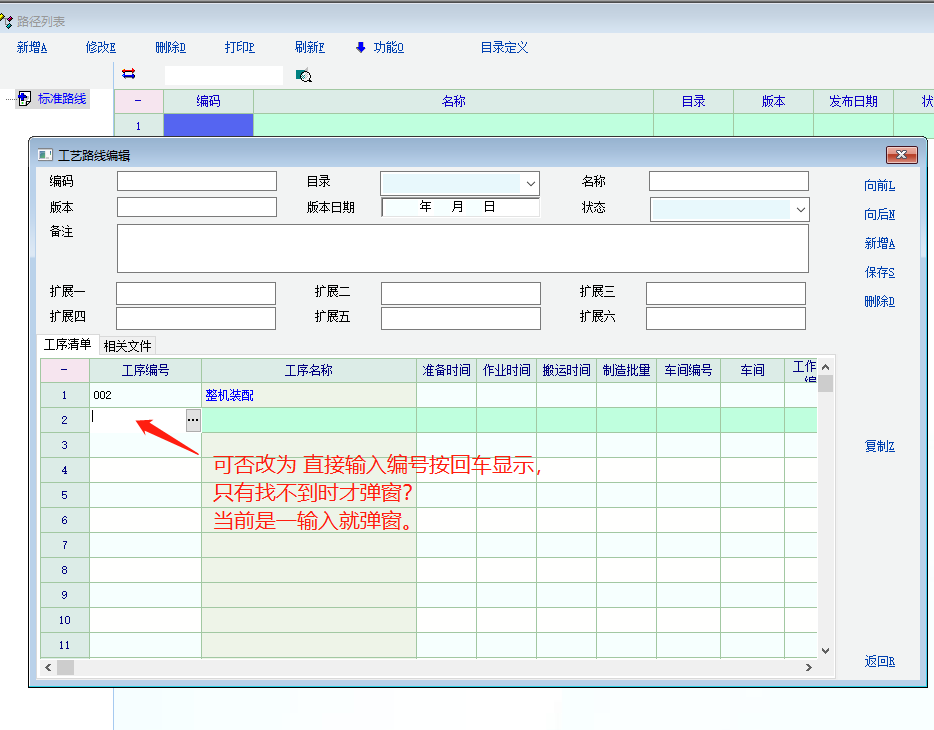Click the ellipsis lookup button in row 2
This screenshot has height=730, width=934.
point(192,421)
